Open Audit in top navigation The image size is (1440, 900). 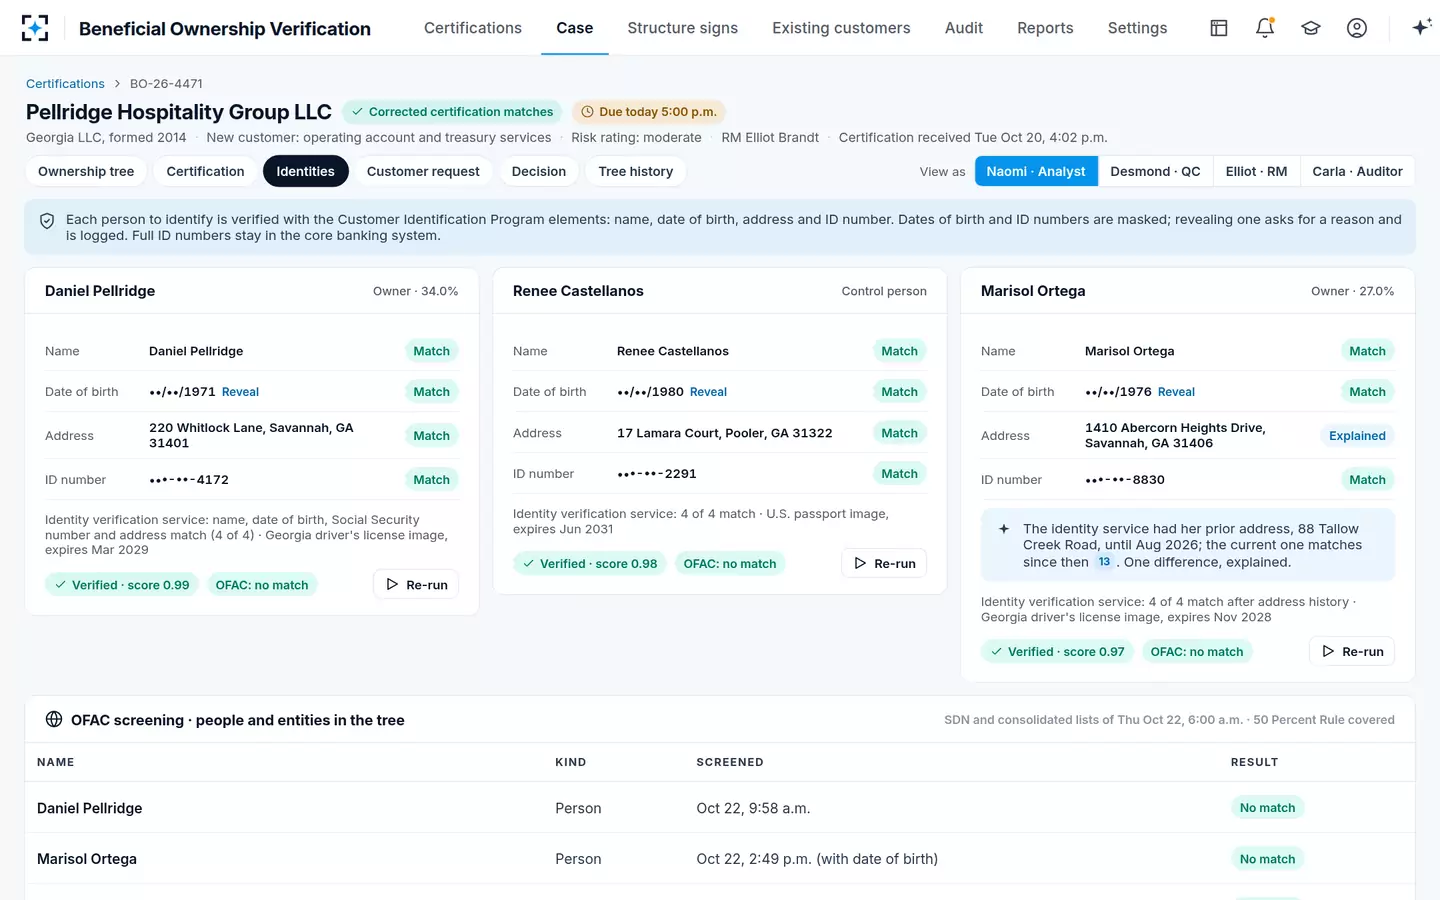964,28
